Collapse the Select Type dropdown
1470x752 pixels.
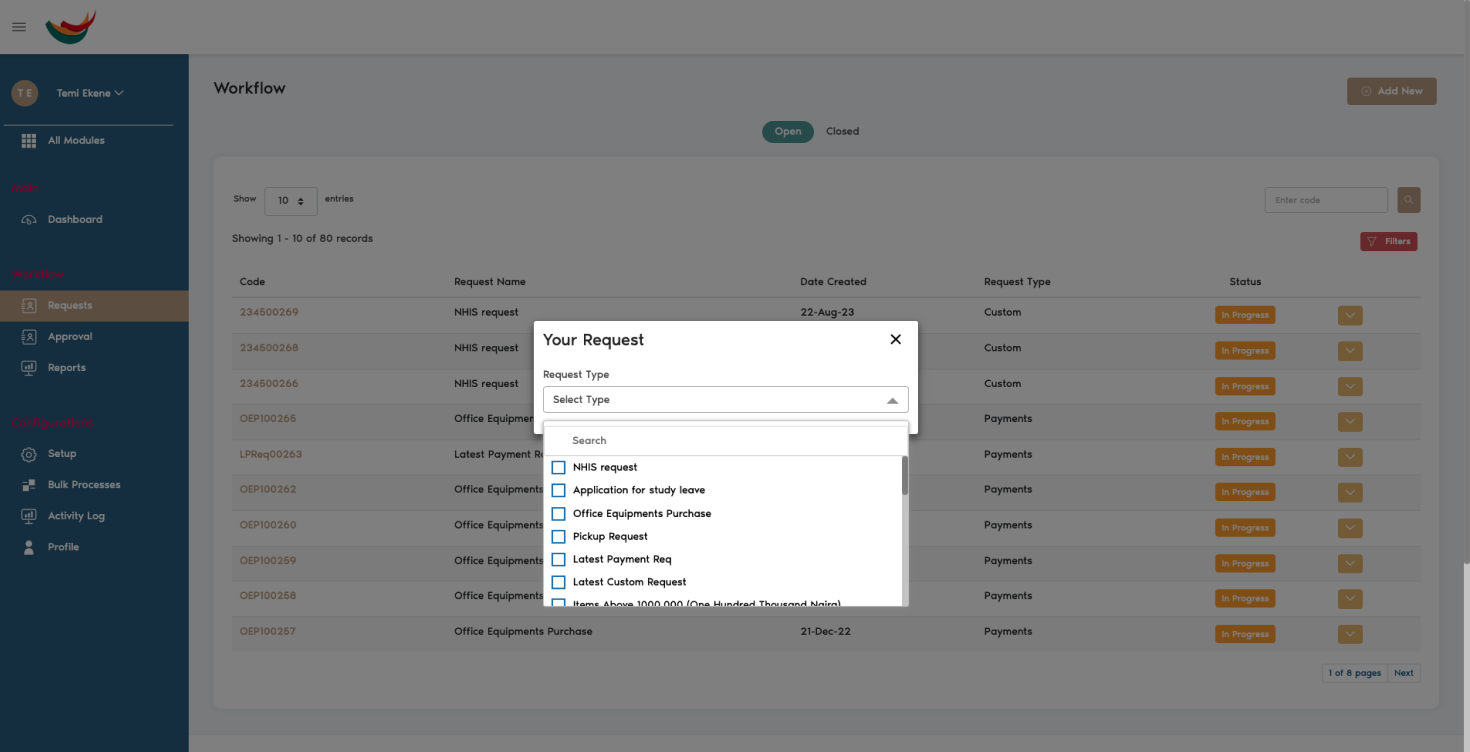pos(892,399)
